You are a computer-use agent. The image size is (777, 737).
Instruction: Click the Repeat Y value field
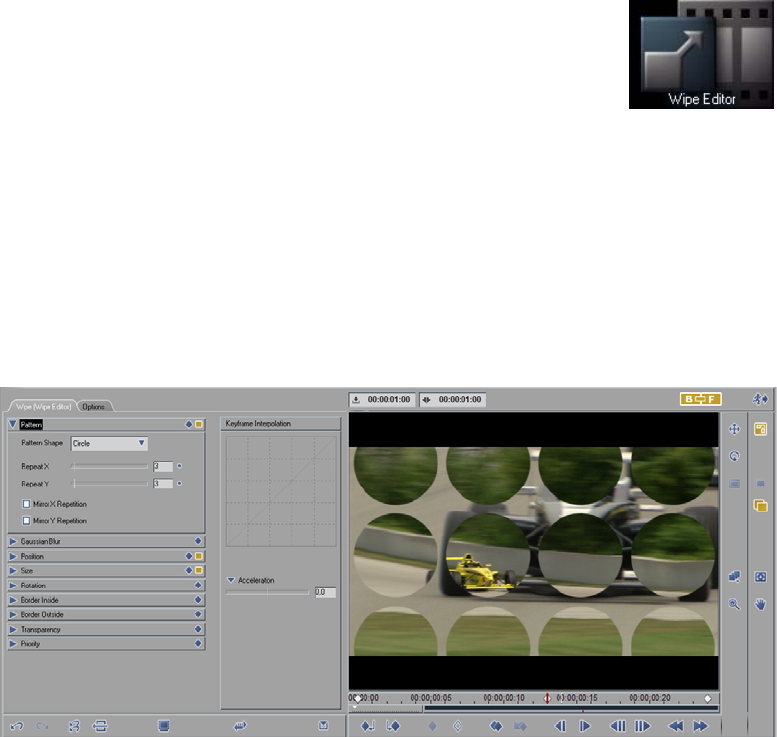click(x=163, y=484)
